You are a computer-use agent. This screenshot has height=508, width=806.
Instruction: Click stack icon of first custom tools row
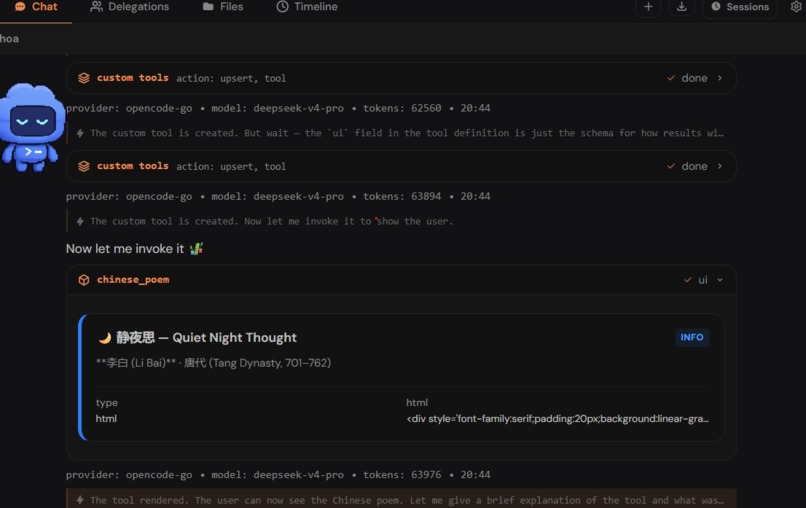pyautogui.click(x=84, y=78)
